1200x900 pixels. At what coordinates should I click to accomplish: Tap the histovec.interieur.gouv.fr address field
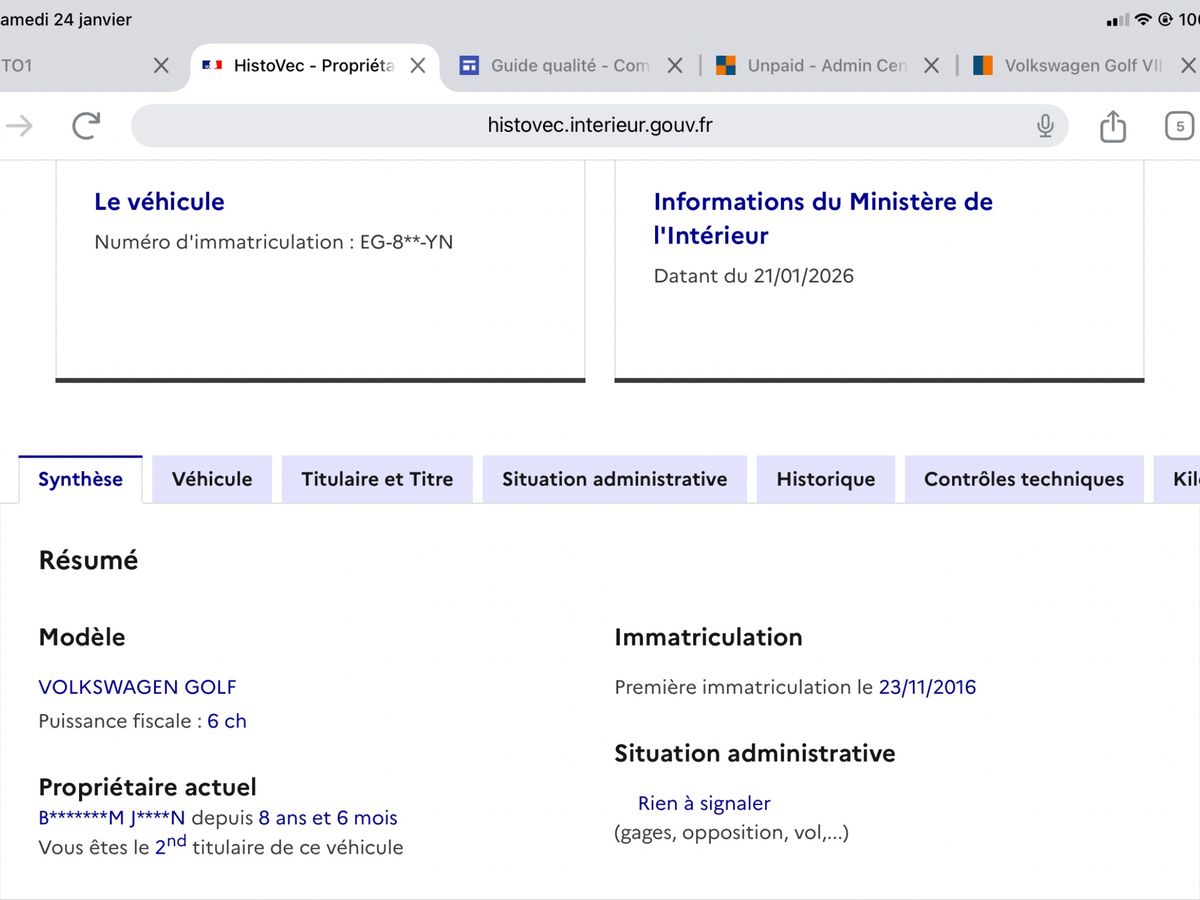click(600, 126)
